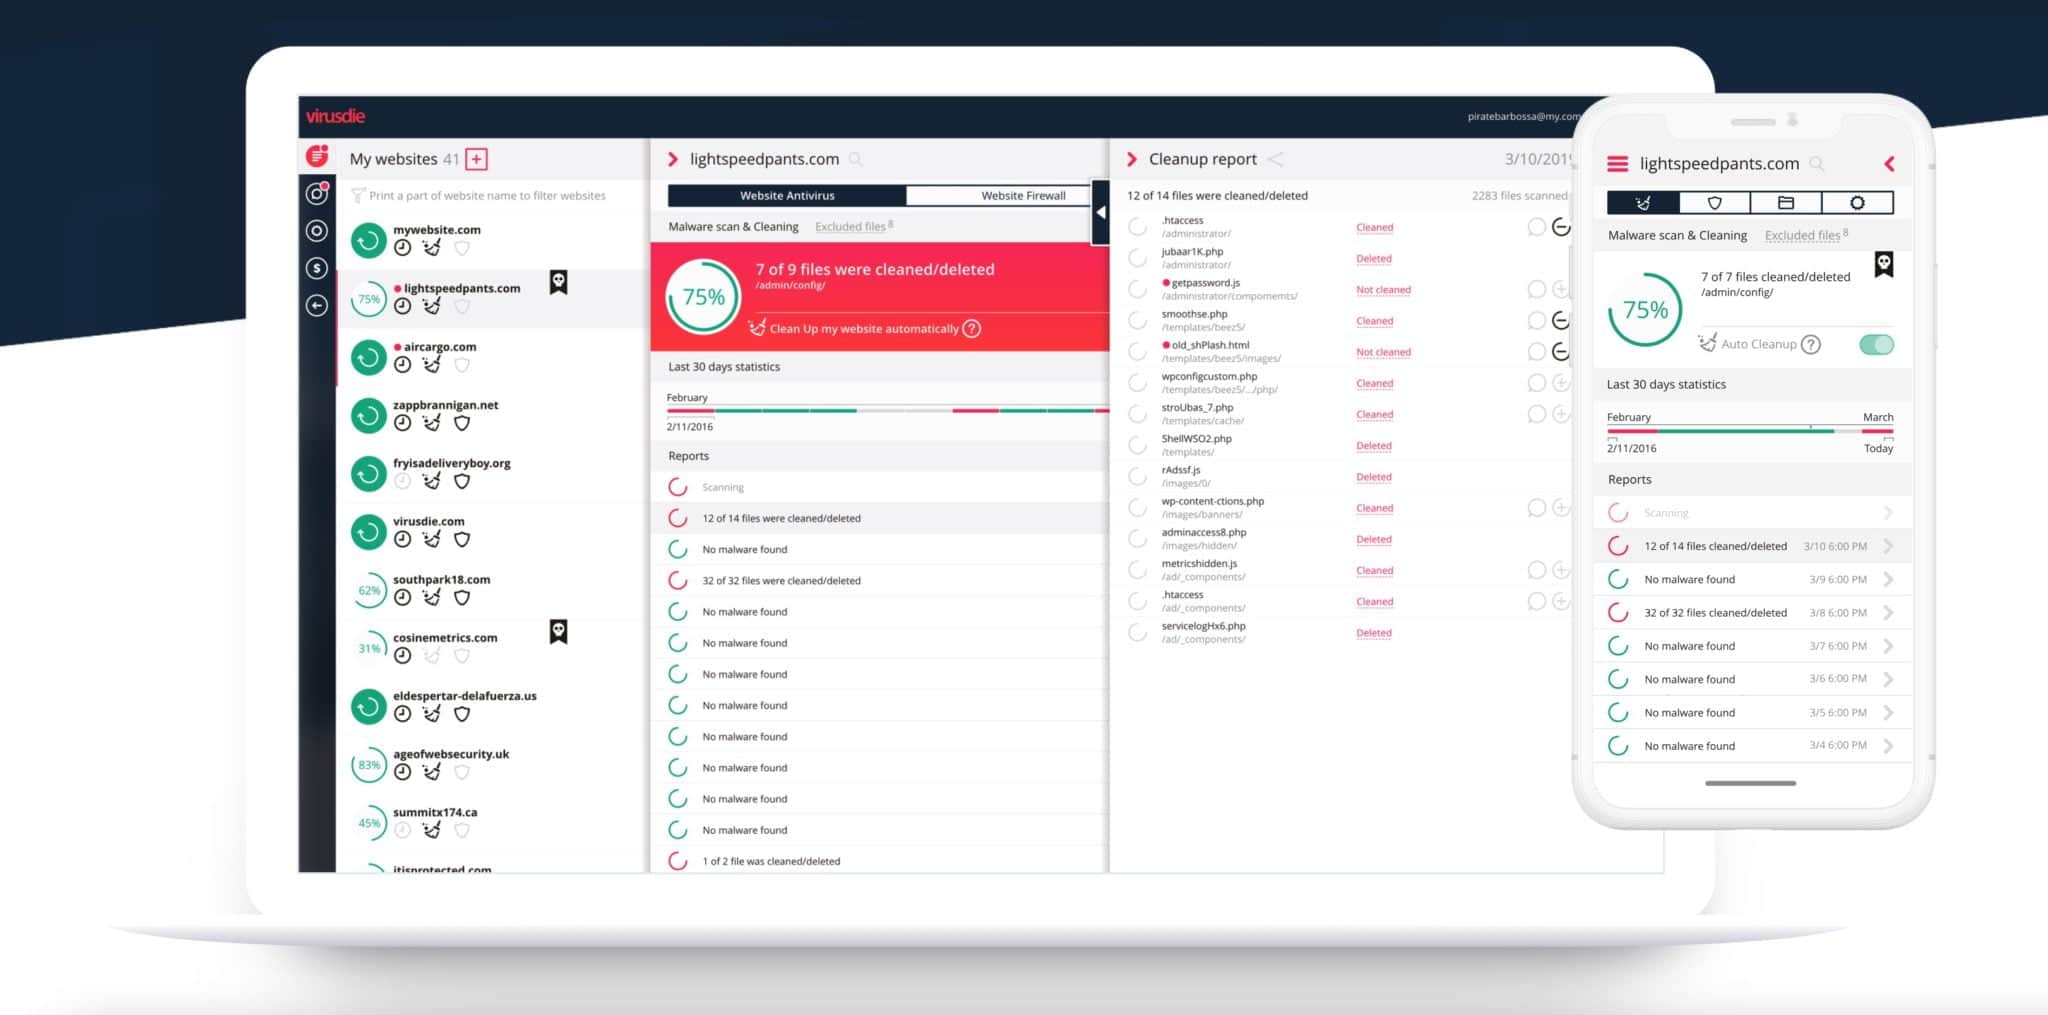
Task: Click the minus icon on the .htaccess administrator row
Action: (x=1561, y=227)
